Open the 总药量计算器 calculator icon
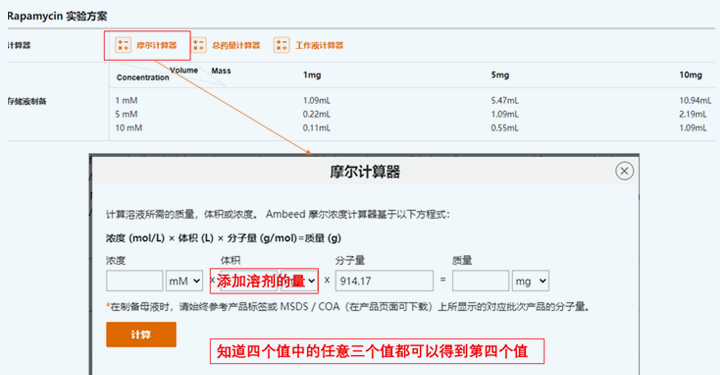 pyautogui.click(x=199, y=45)
